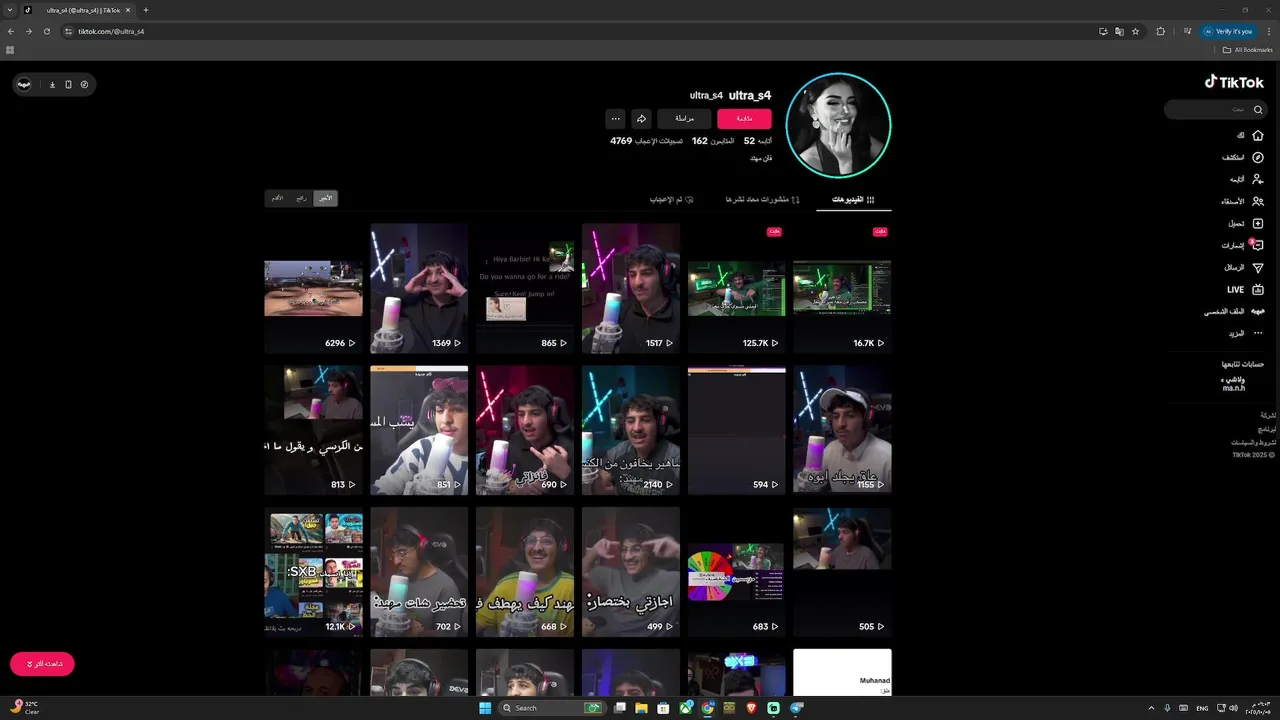
Task: Open the spin-wheel video with 683 views
Action: [x=736, y=572]
